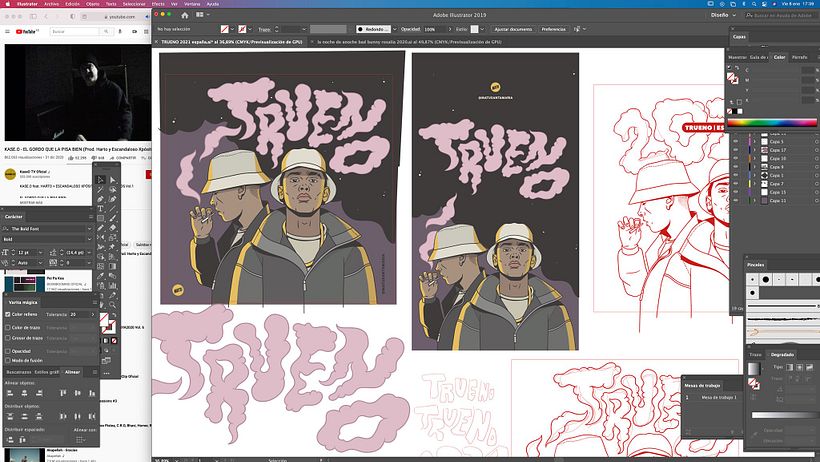Image resolution: width=820 pixels, height=462 pixels.
Task: Open the Ventana menu
Action: tap(192, 4)
